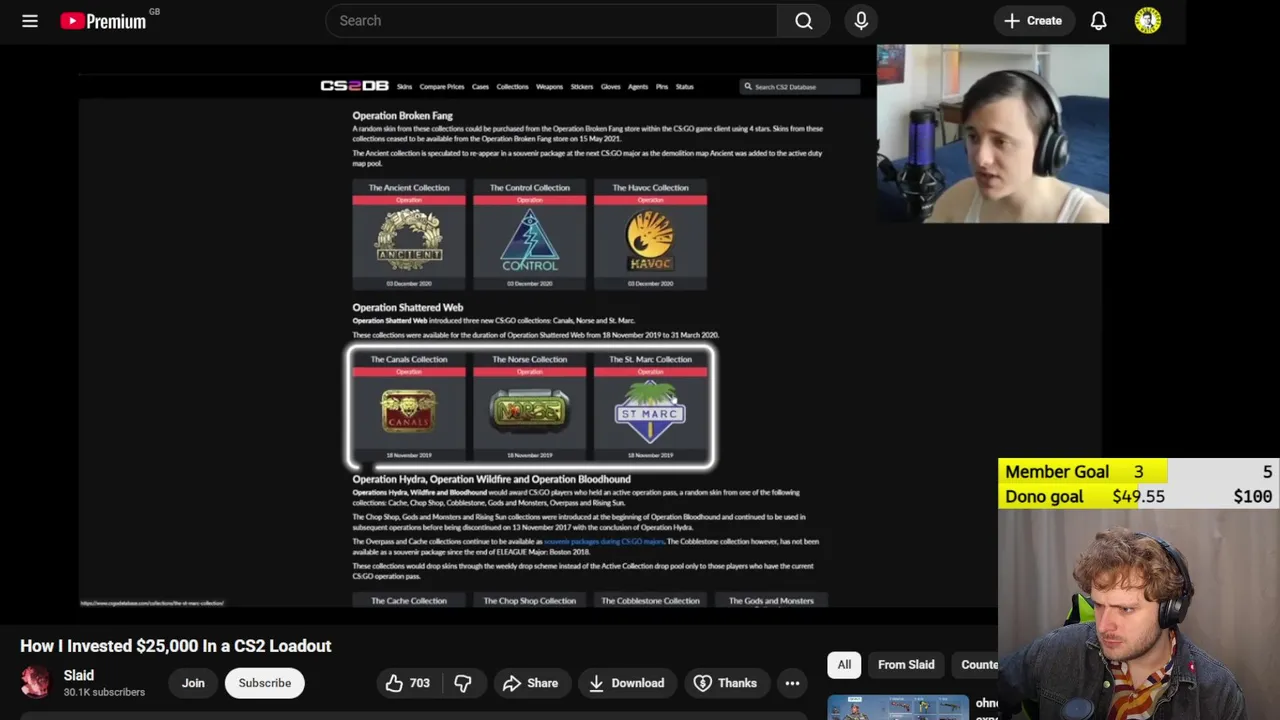Open The Chop Shop Collection card
The height and width of the screenshot is (720, 1280).
[530, 600]
